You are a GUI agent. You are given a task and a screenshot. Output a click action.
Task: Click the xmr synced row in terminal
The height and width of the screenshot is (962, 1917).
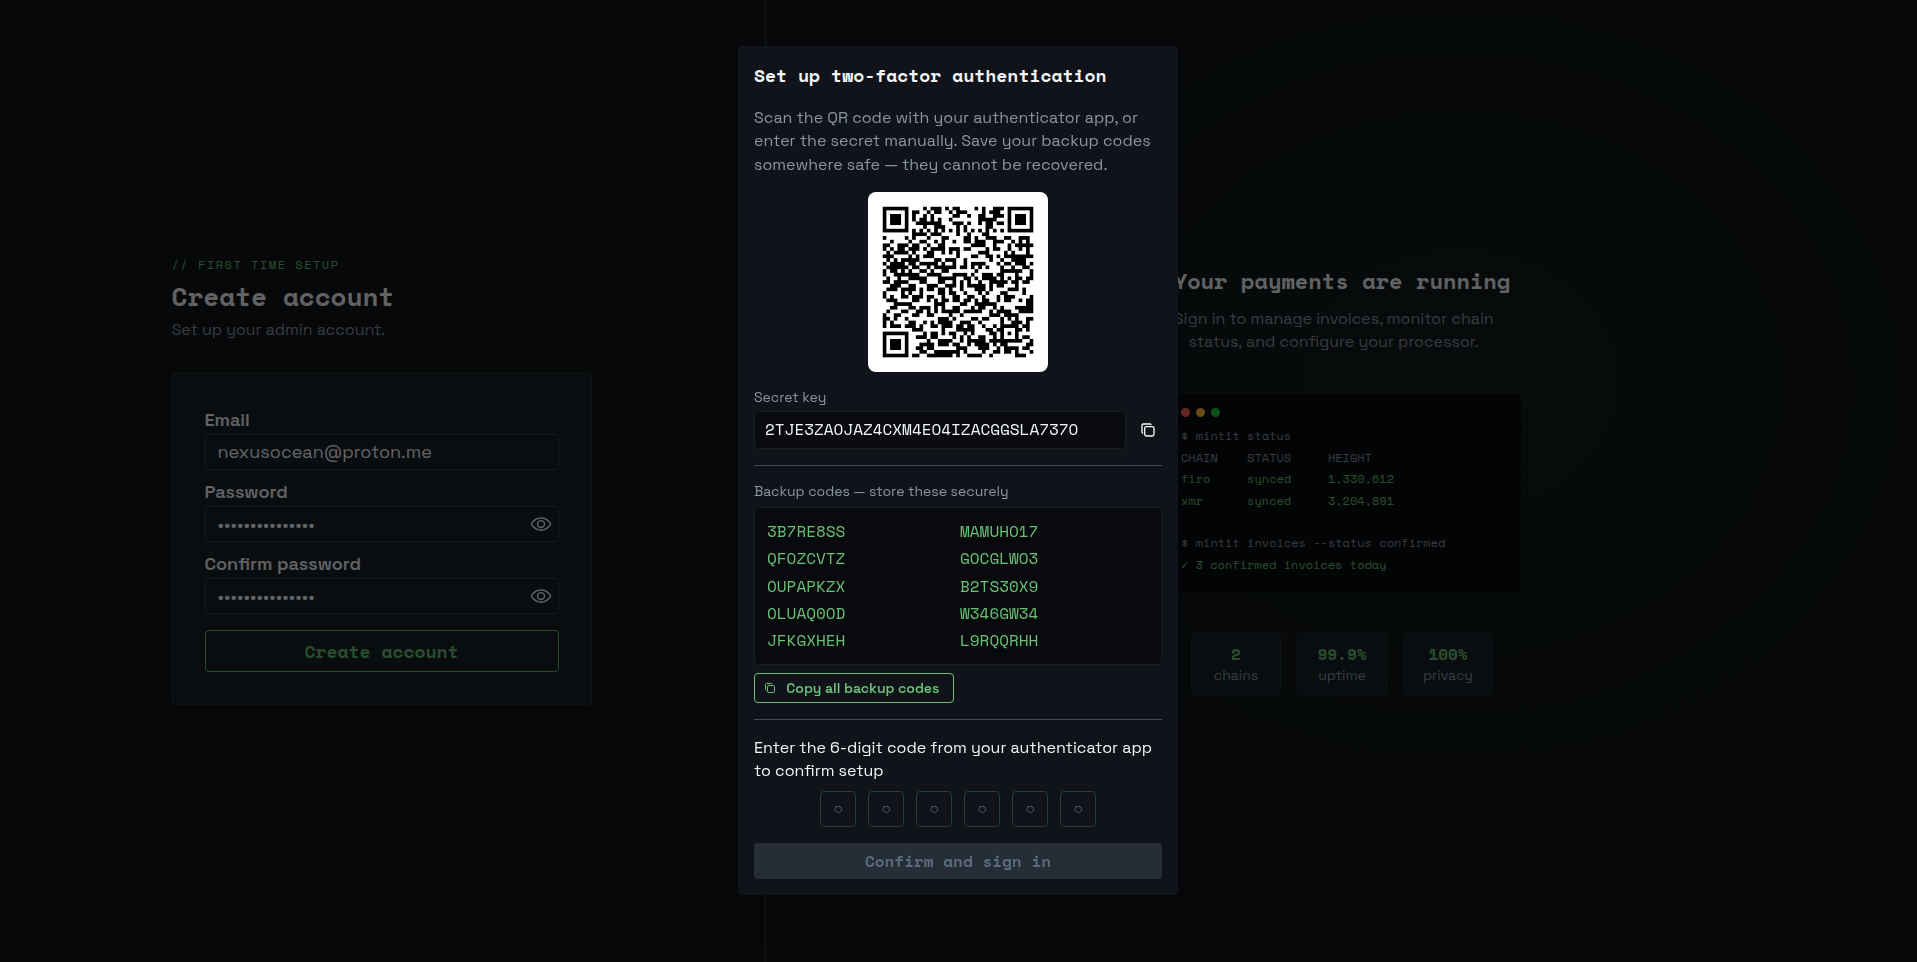[x=1288, y=501]
